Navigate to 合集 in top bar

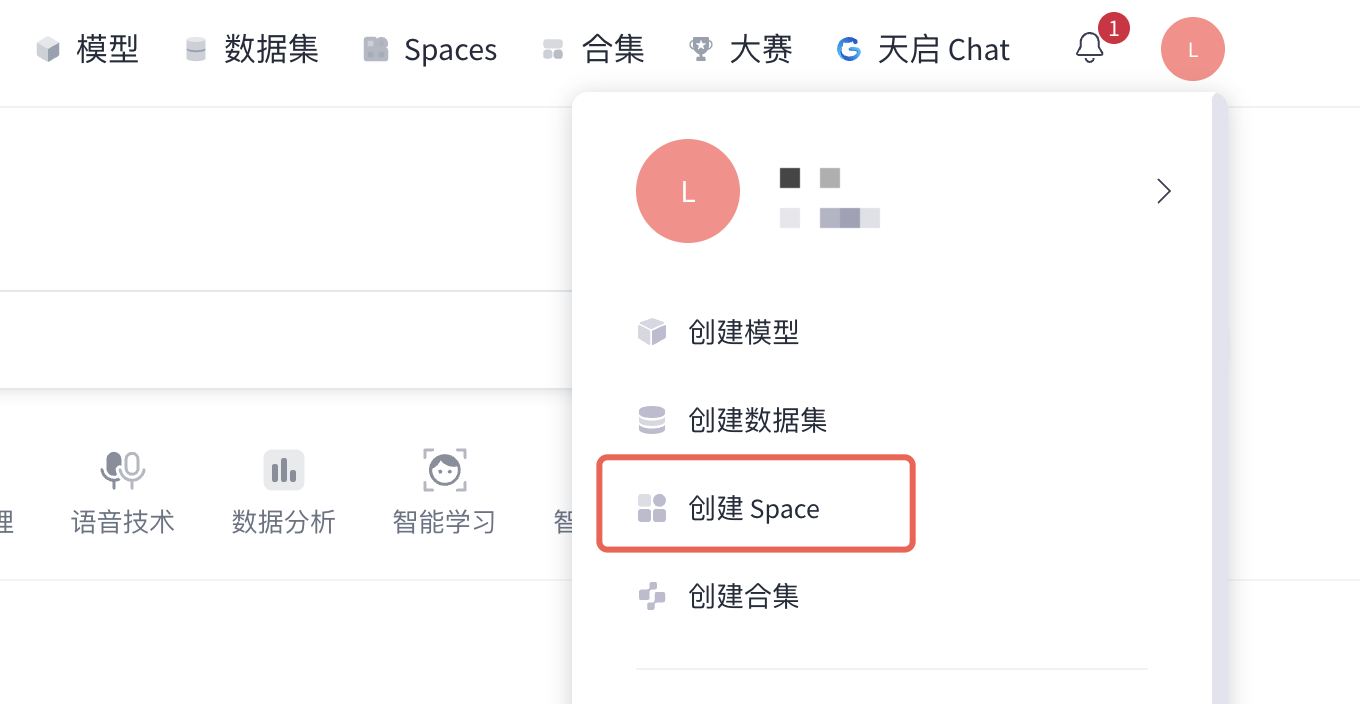(593, 49)
